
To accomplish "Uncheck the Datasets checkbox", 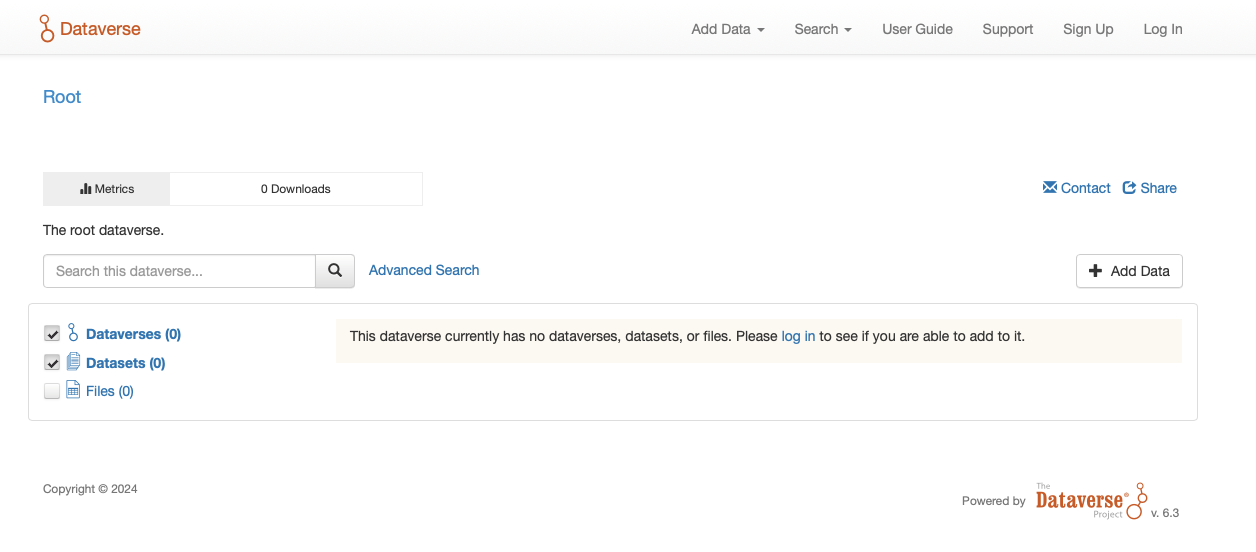I will [x=52, y=363].
